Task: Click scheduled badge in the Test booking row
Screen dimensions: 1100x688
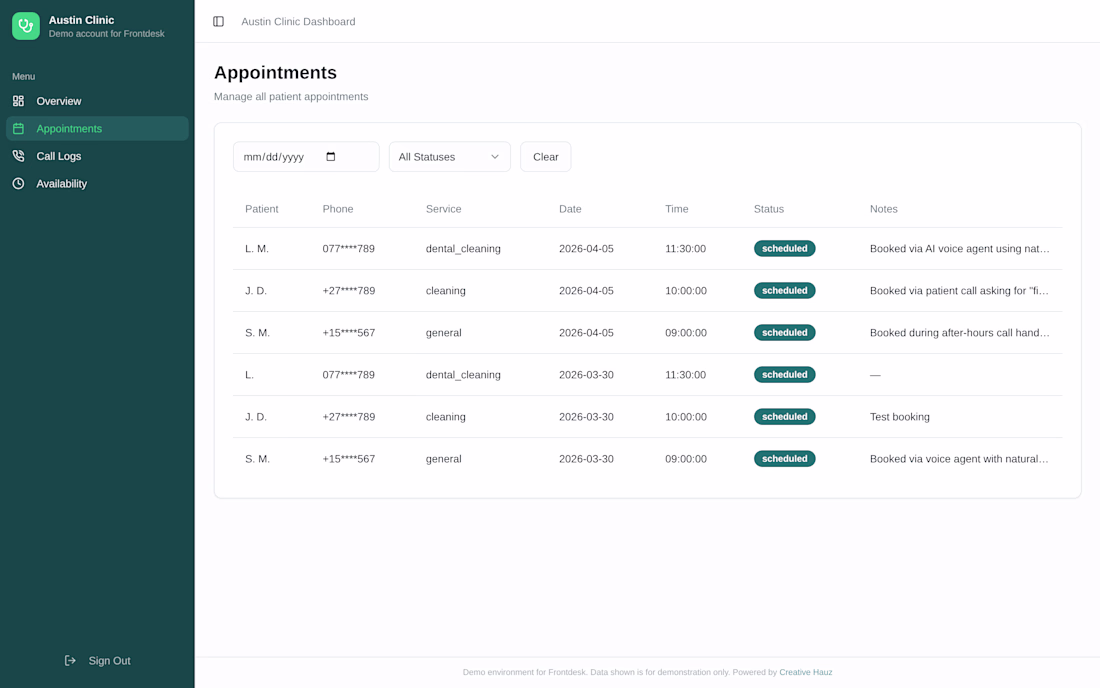Action: coord(784,417)
